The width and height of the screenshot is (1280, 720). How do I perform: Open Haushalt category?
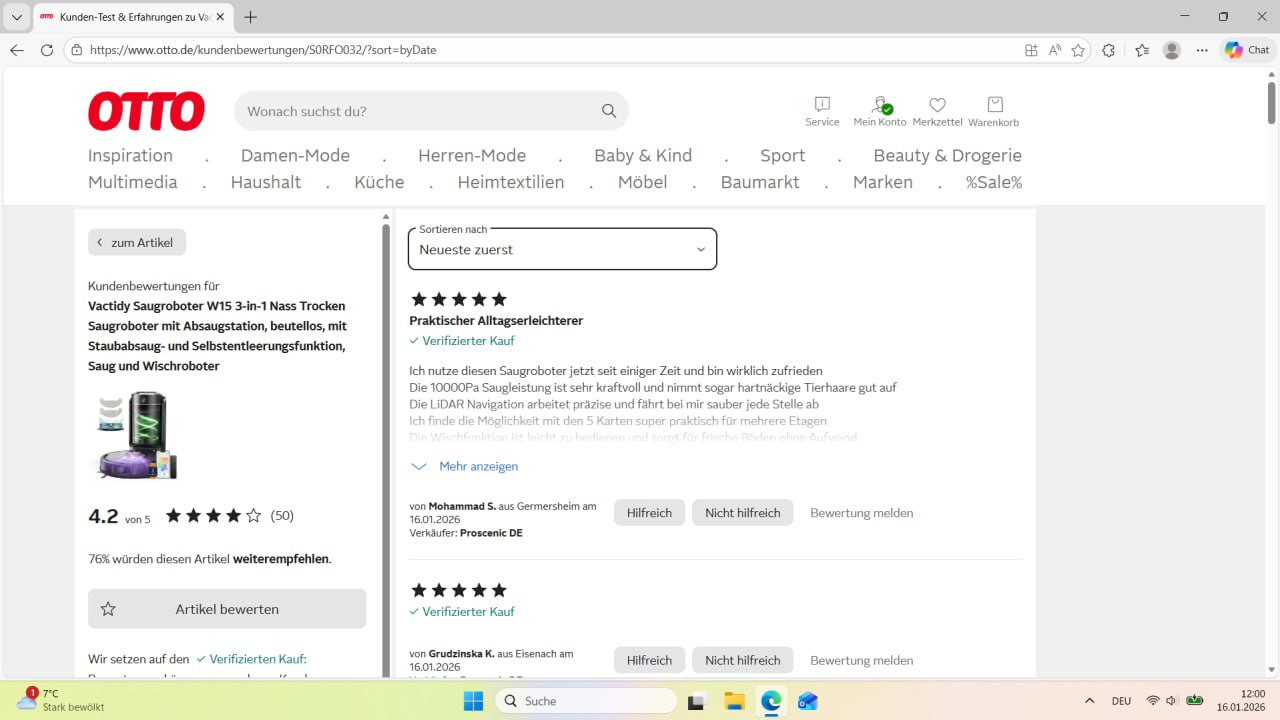click(x=266, y=182)
